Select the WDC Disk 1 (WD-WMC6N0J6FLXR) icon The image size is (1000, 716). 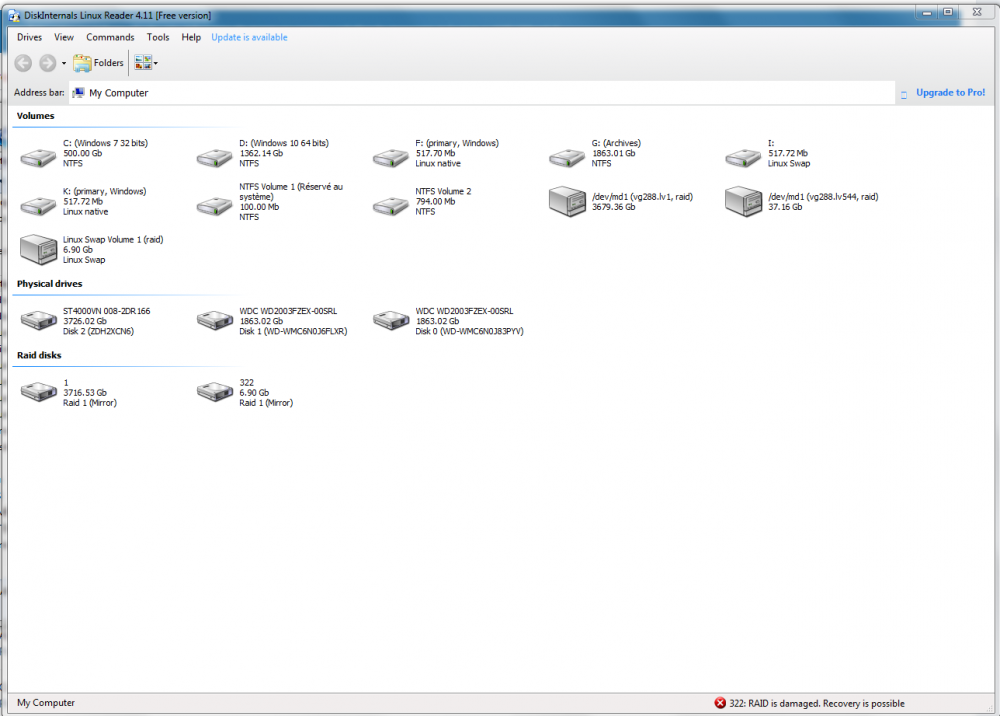(x=215, y=320)
